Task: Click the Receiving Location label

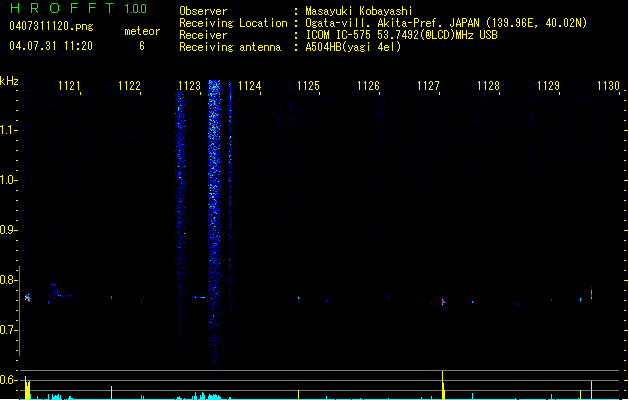Action: (233, 23)
